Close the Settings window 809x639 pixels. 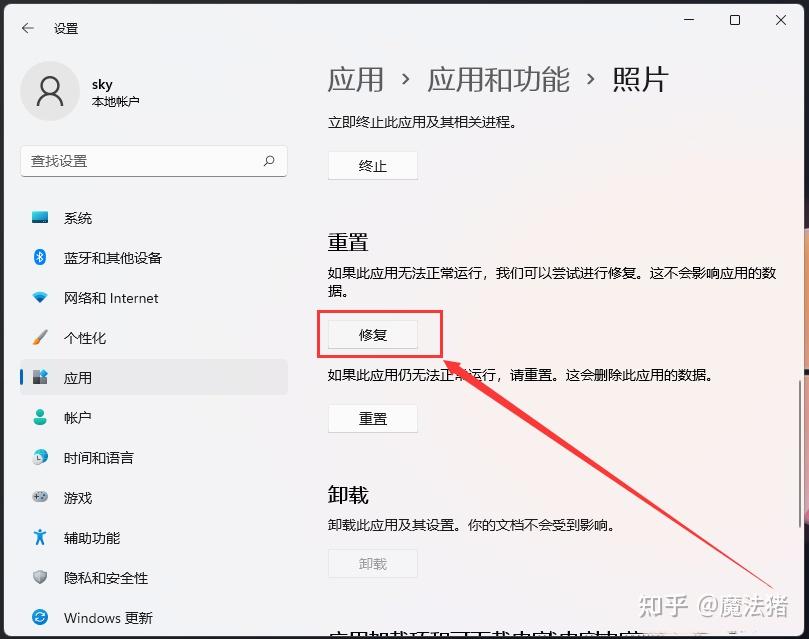pos(781,20)
